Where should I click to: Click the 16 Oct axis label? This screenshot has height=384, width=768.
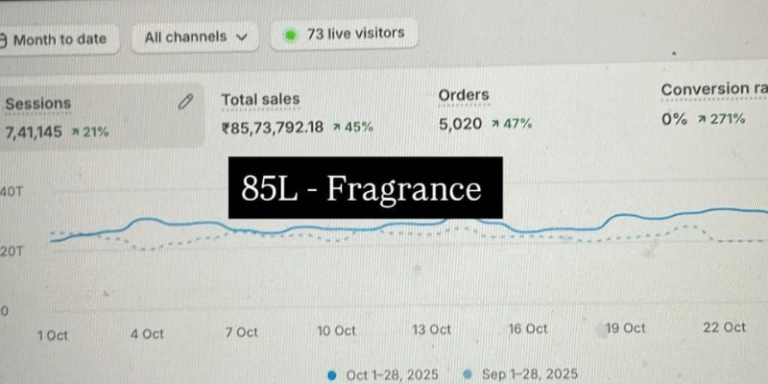528,329
